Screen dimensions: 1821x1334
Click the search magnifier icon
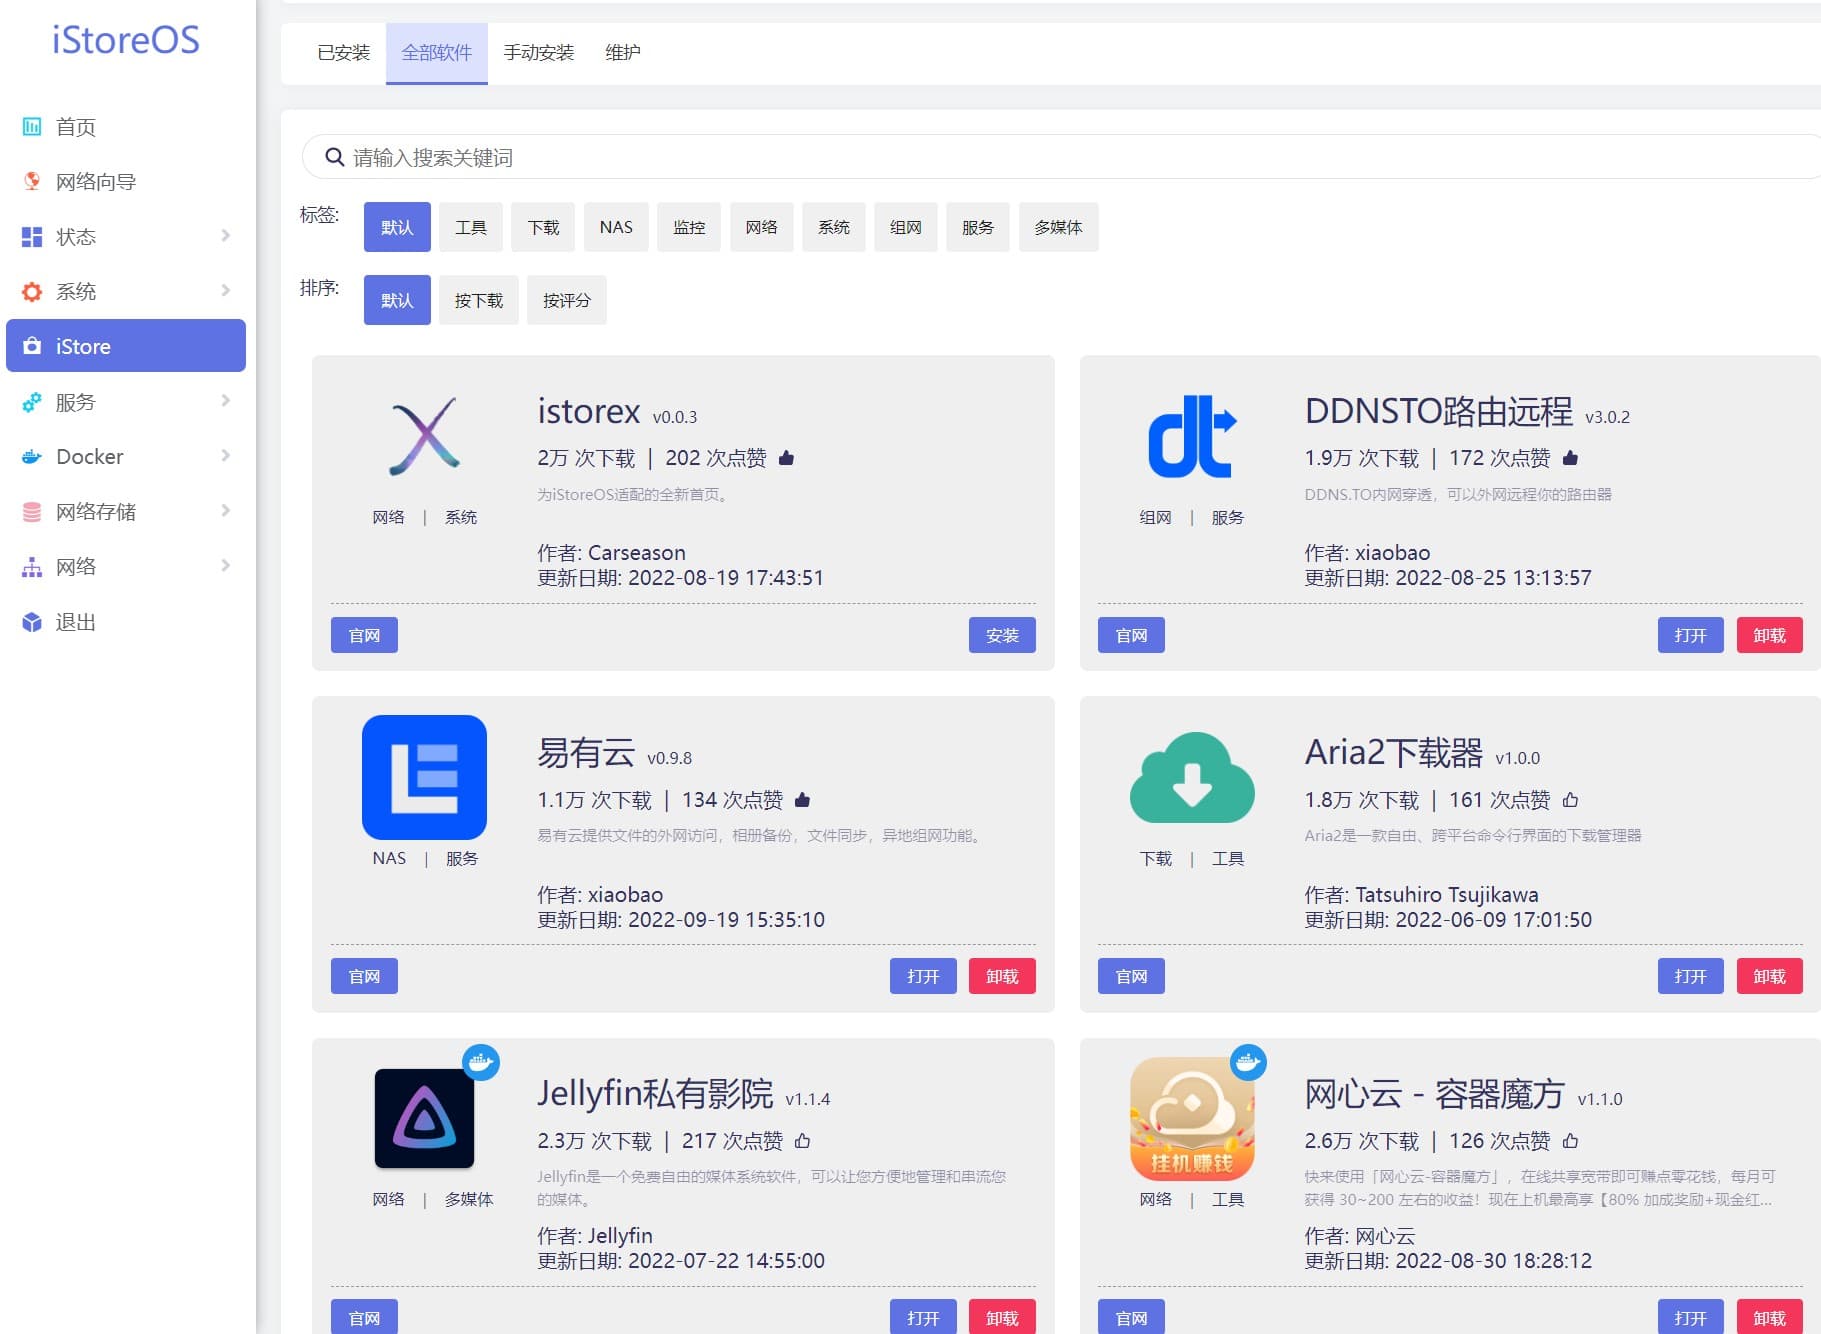[x=334, y=157]
